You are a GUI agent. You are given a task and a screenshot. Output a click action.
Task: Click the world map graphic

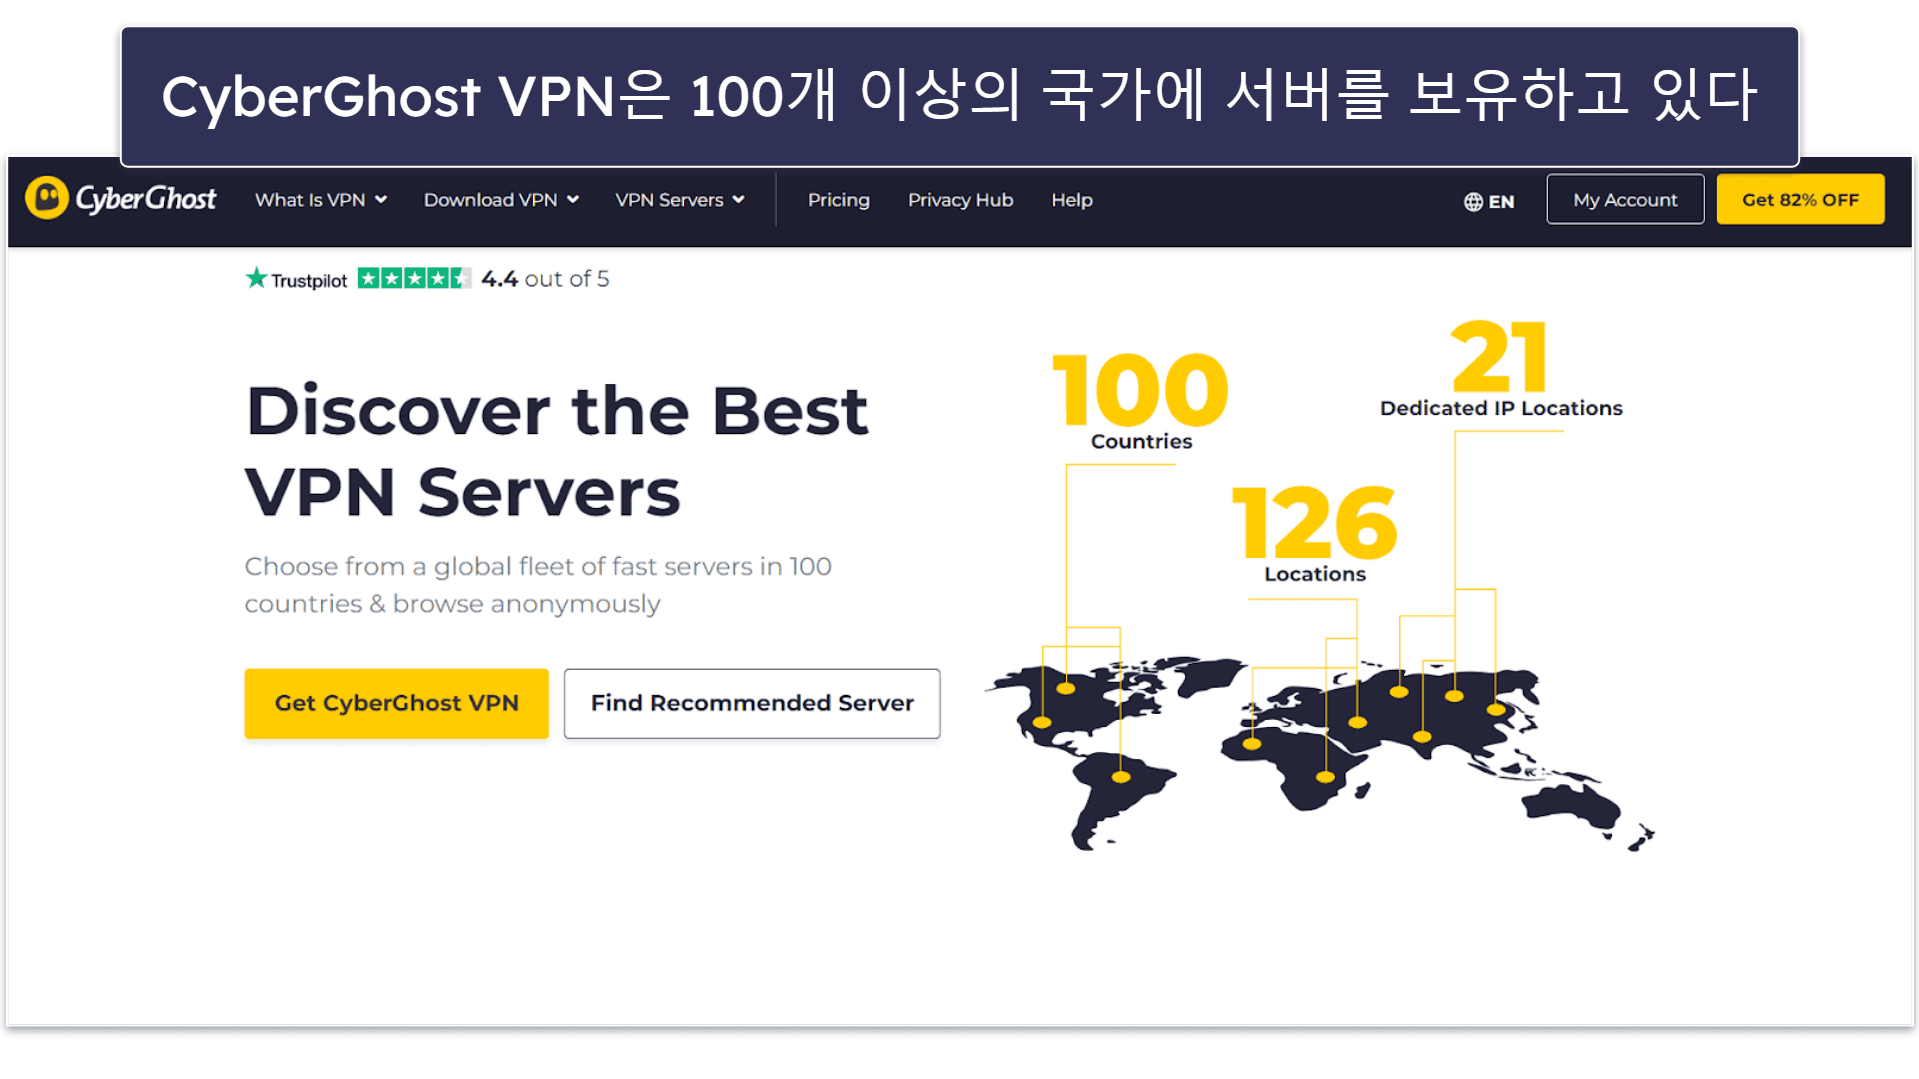click(x=1320, y=754)
